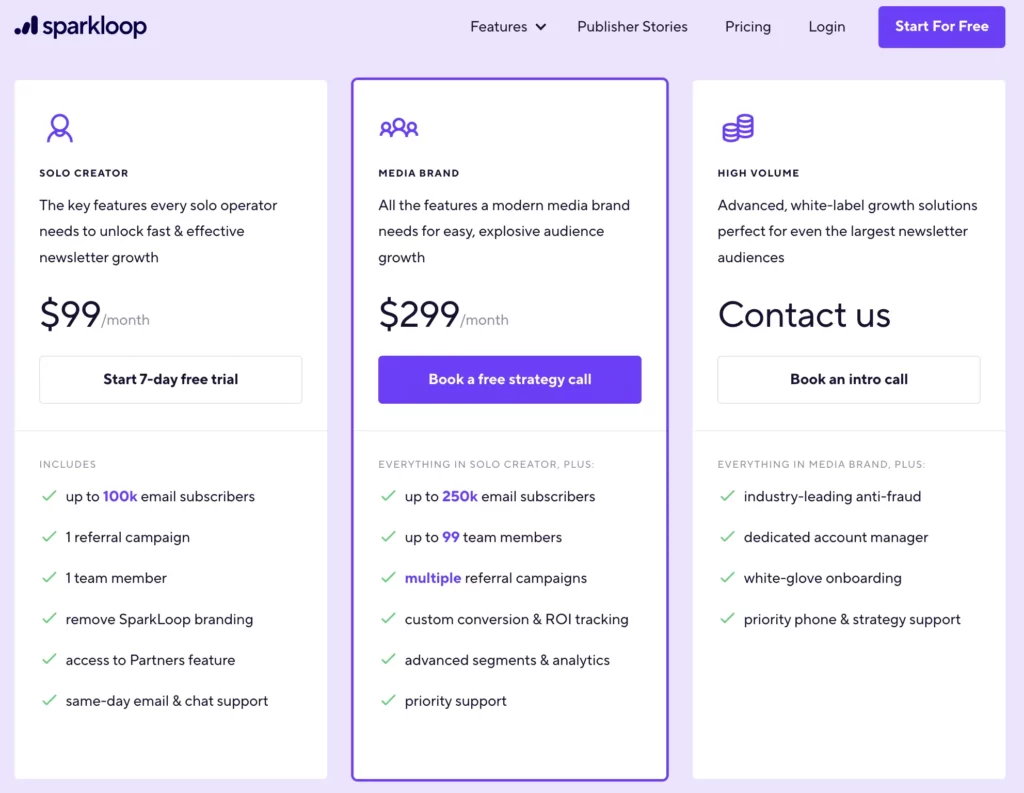
Task: Click the Login link
Action: click(826, 27)
